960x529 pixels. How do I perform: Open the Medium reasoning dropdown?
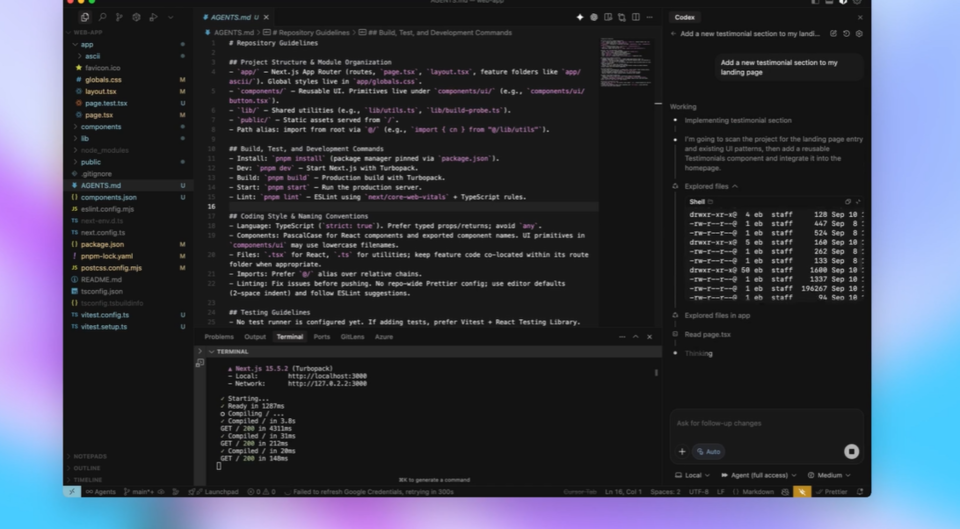click(x=829, y=475)
